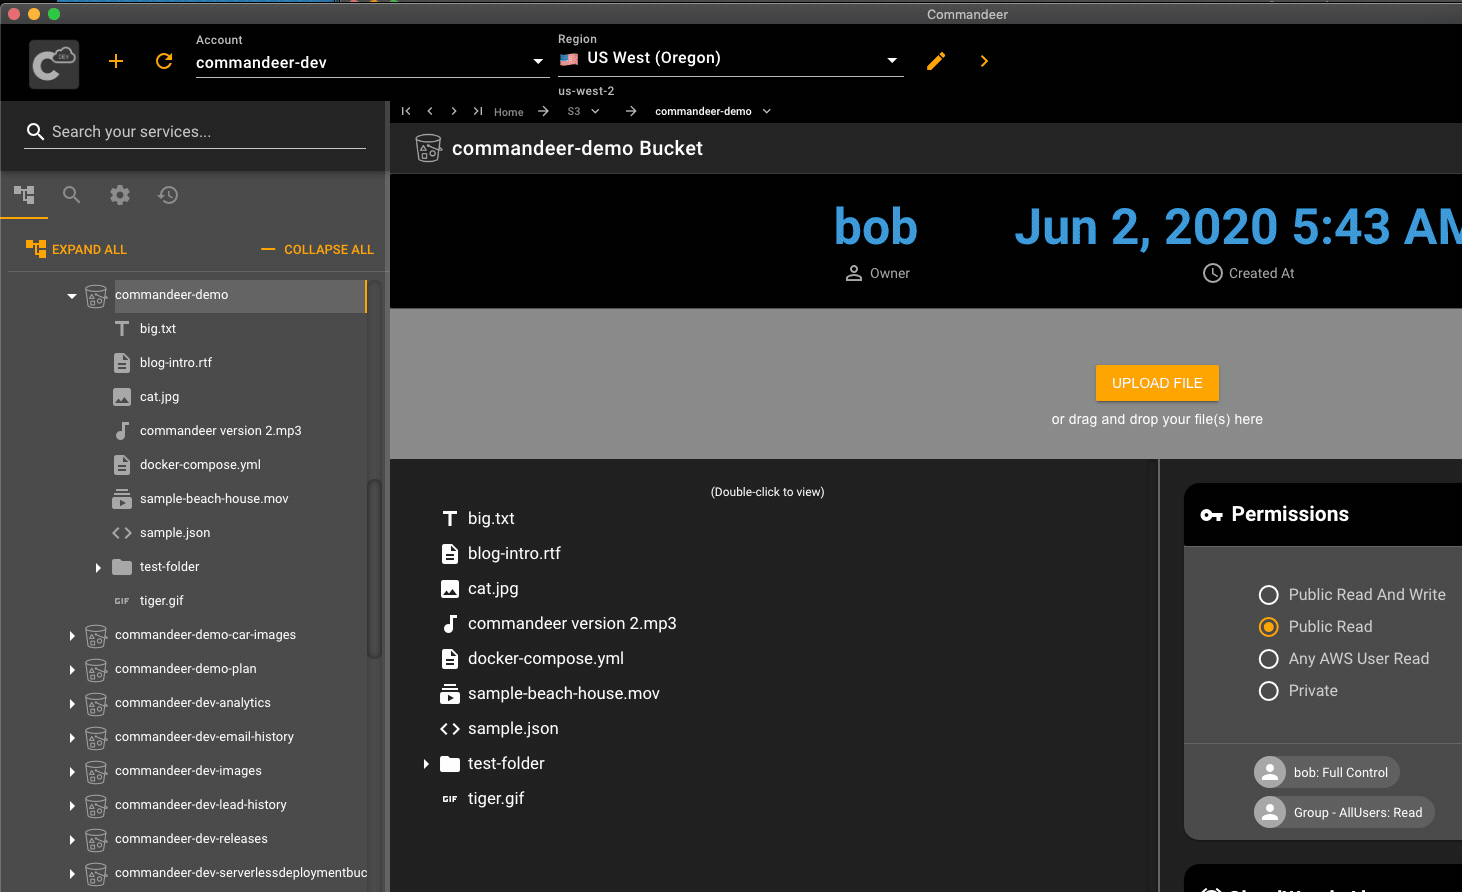Jump to last page in breadcrumb navigation
The width and height of the screenshot is (1462, 892).
478,111
